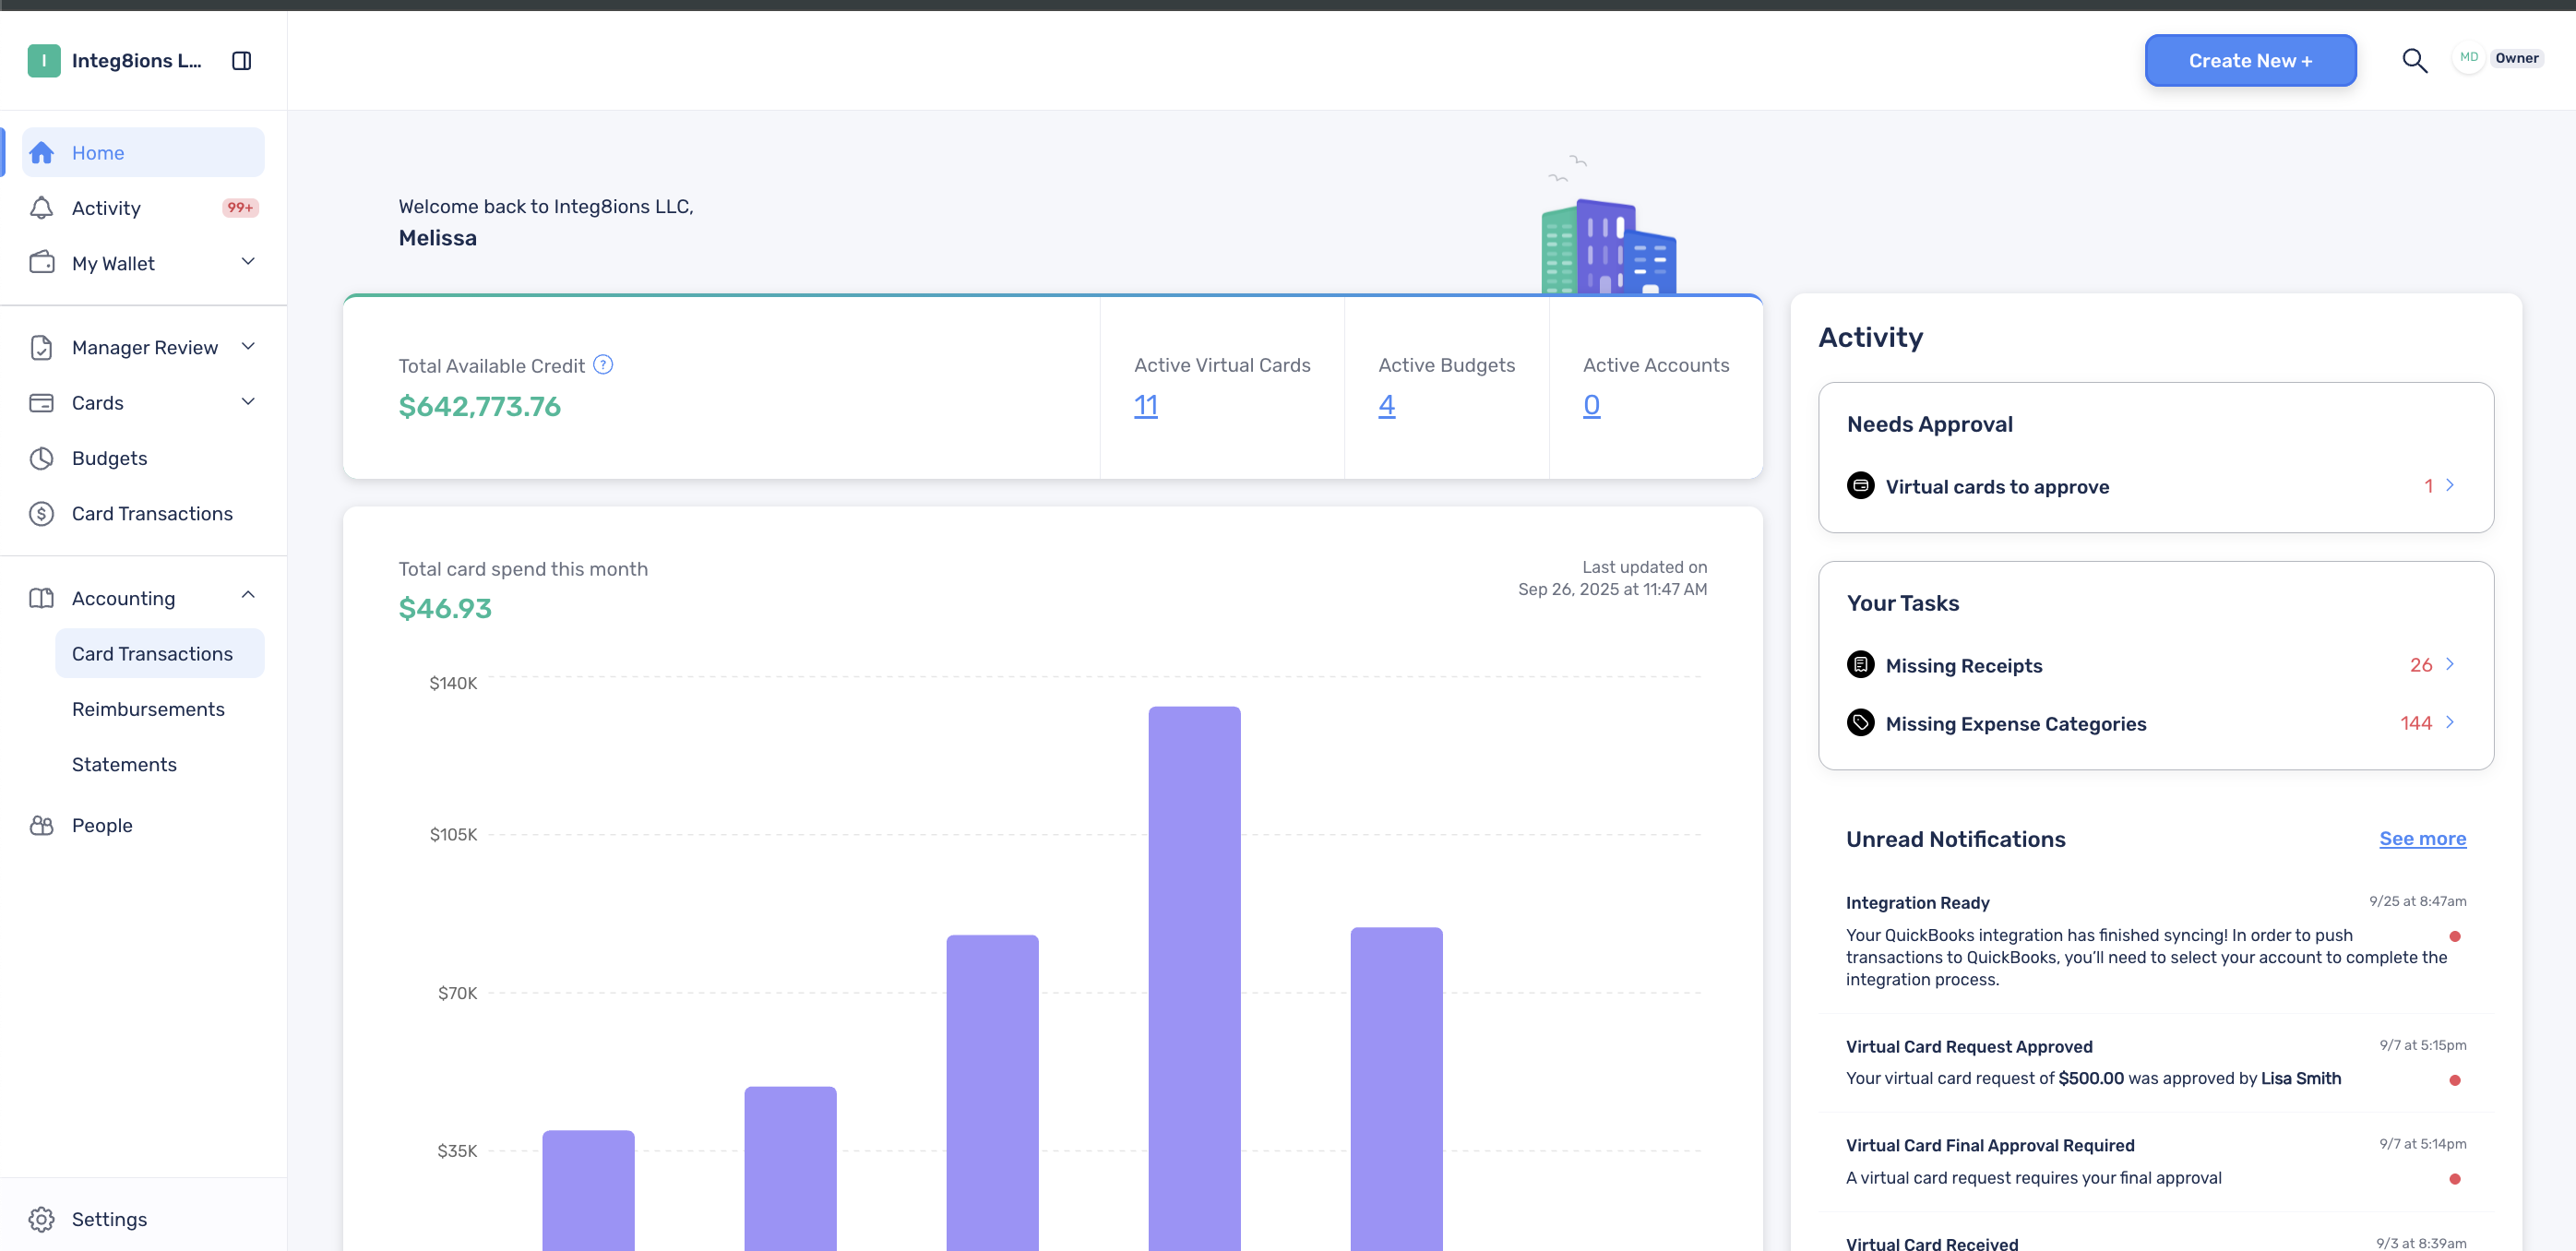Viewport: 2576px width, 1251px height.
Task: Open the MD user avatar
Action: (x=2469, y=58)
